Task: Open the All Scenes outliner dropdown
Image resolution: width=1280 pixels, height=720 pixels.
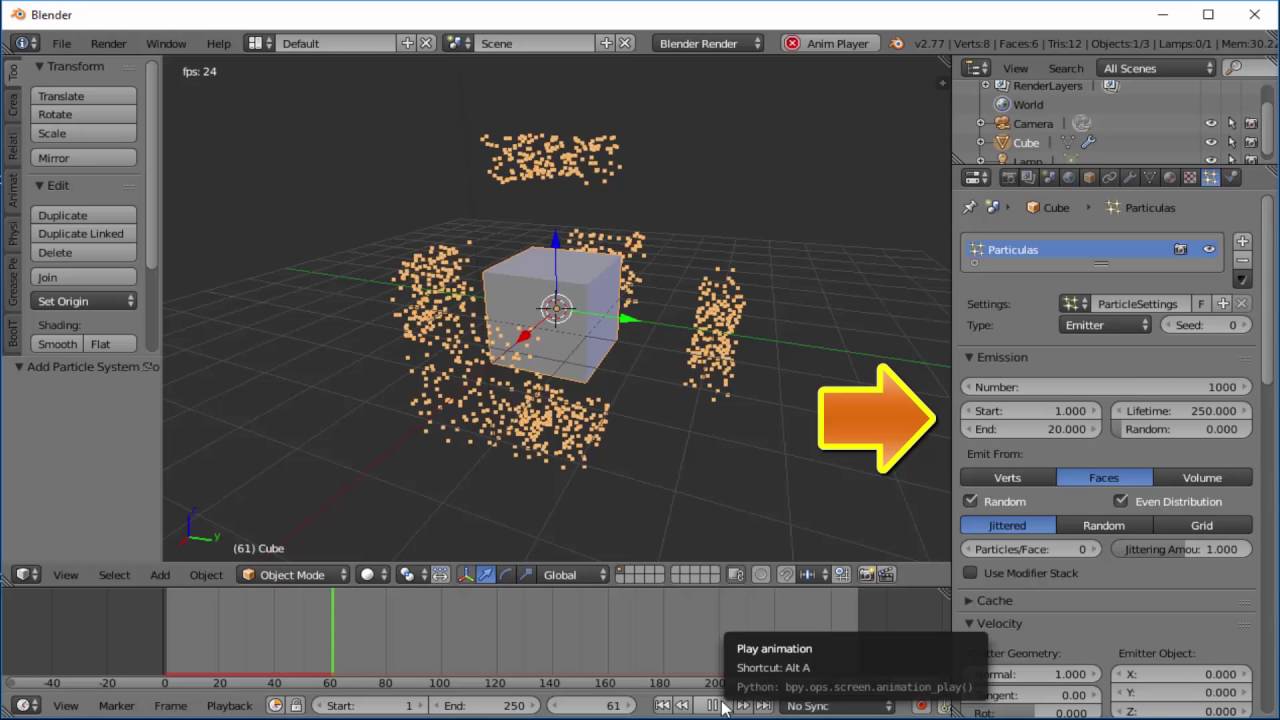Action: pyautogui.click(x=1156, y=68)
